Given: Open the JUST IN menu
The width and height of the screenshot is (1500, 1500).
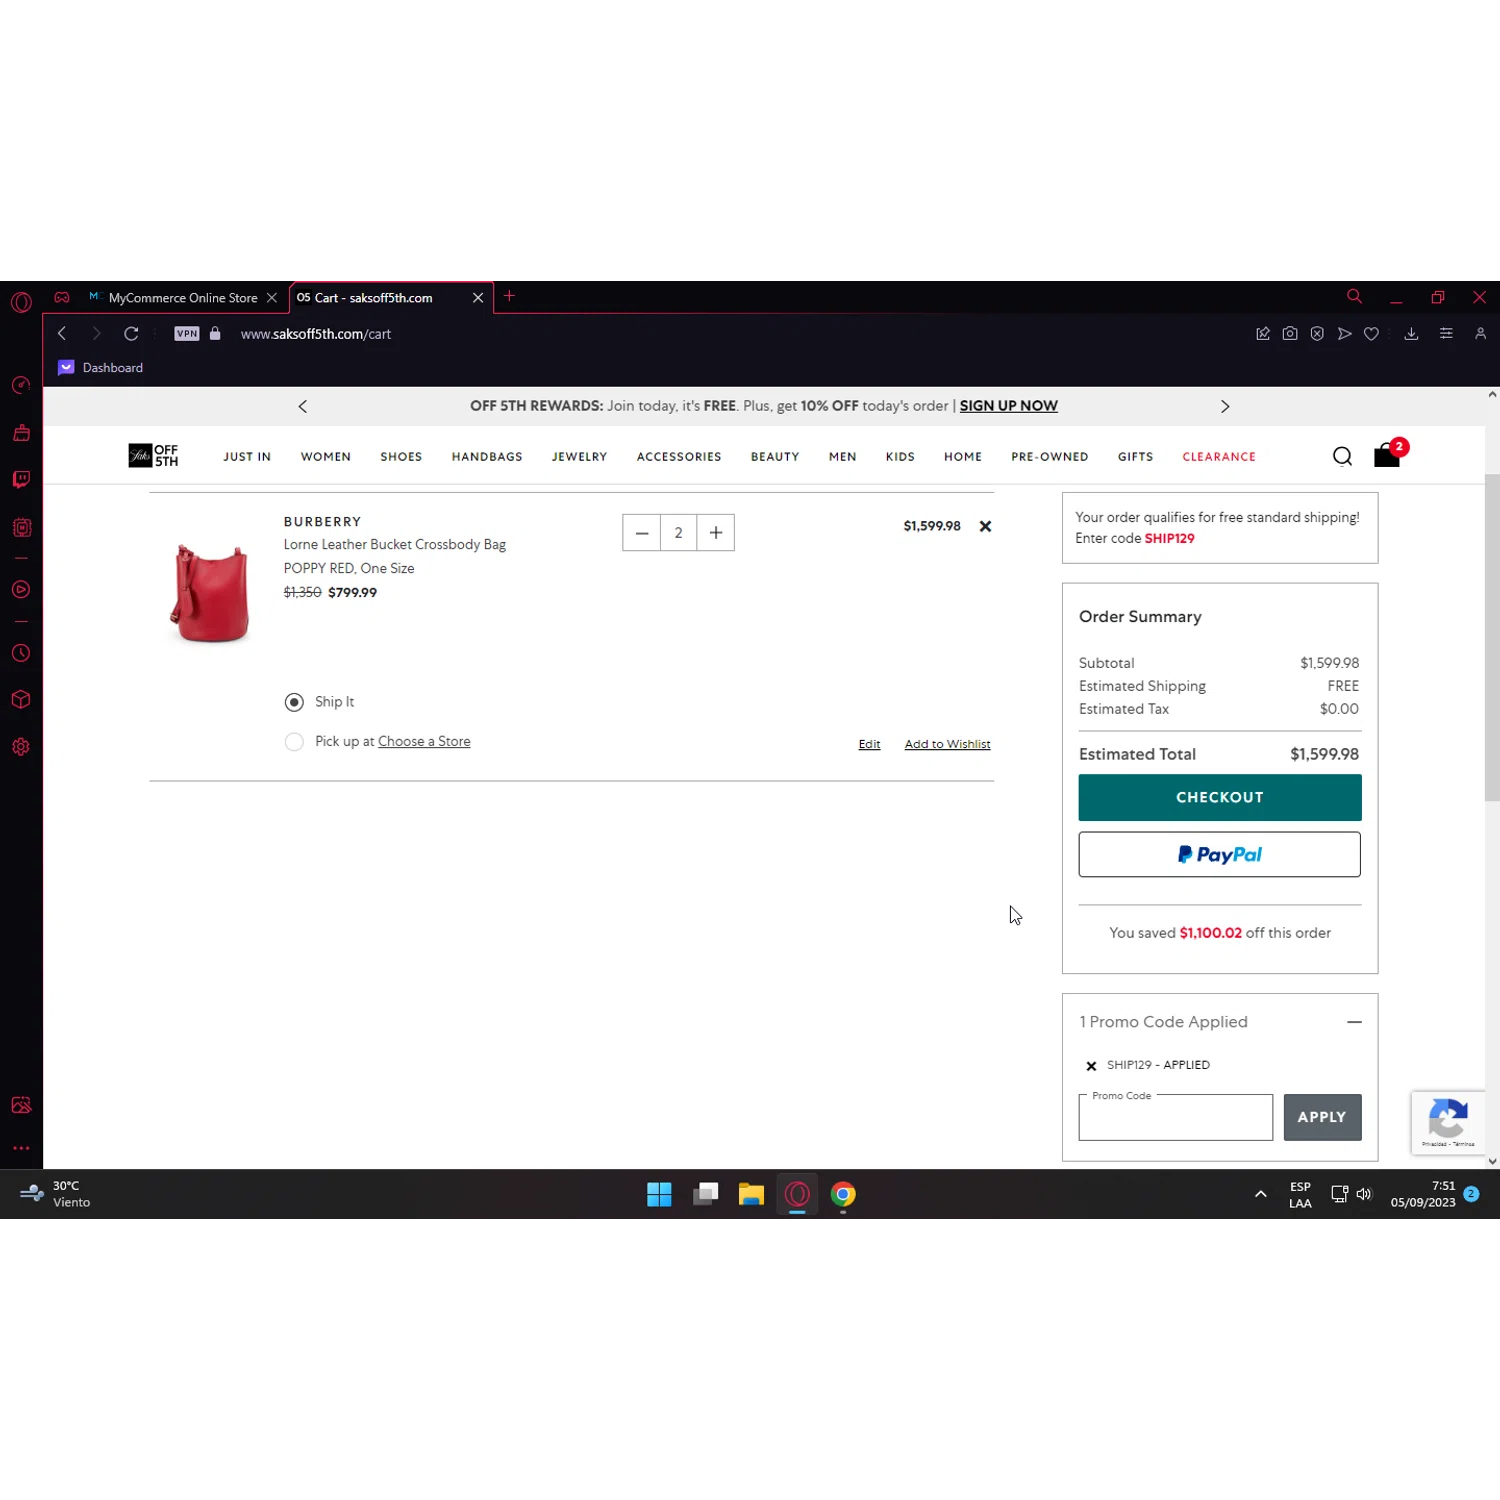Looking at the screenshot, I should tap(247, 457).
